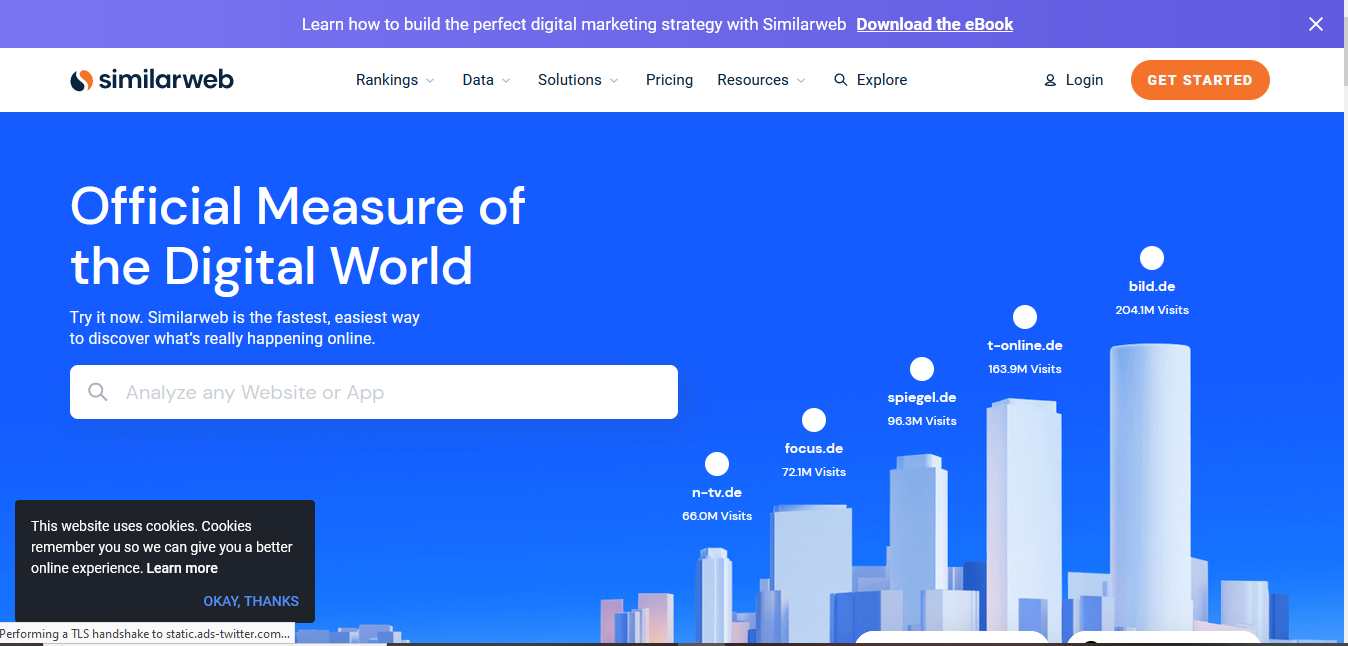Open the Learn more cookie link
1348x646 pixels.
[182, 568]
